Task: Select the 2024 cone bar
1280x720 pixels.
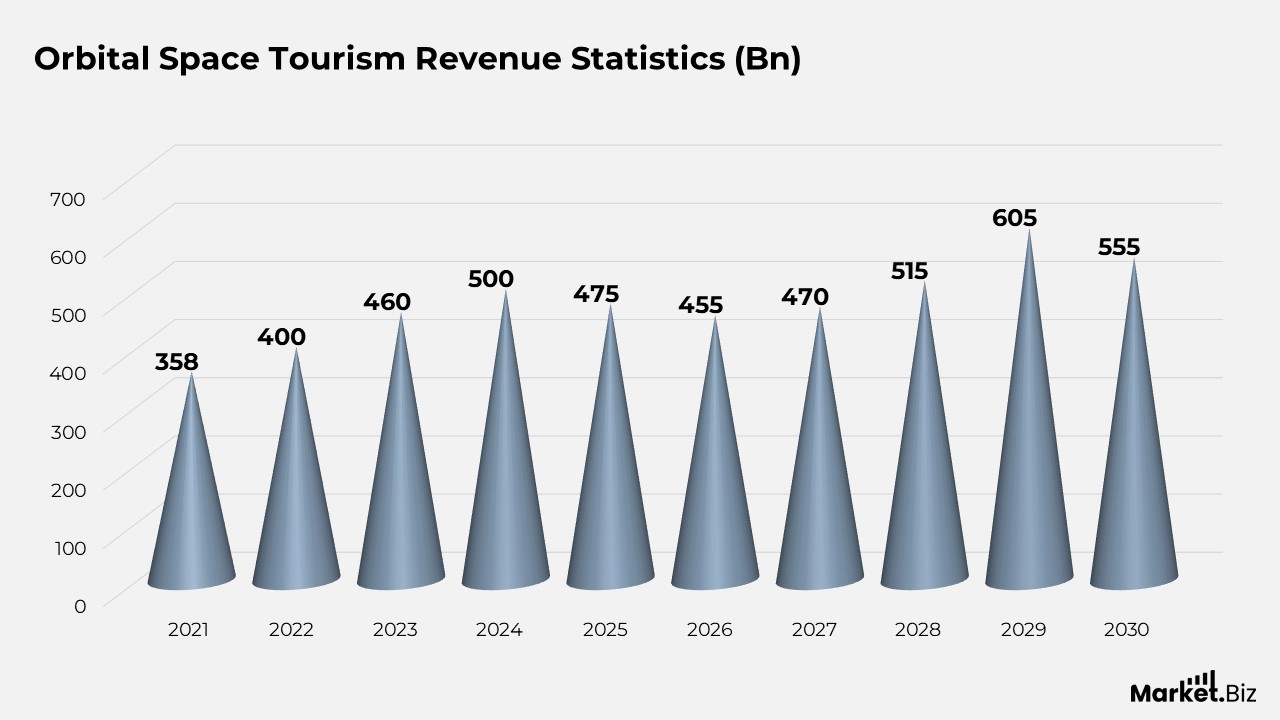Action: [x=505, y=439]
